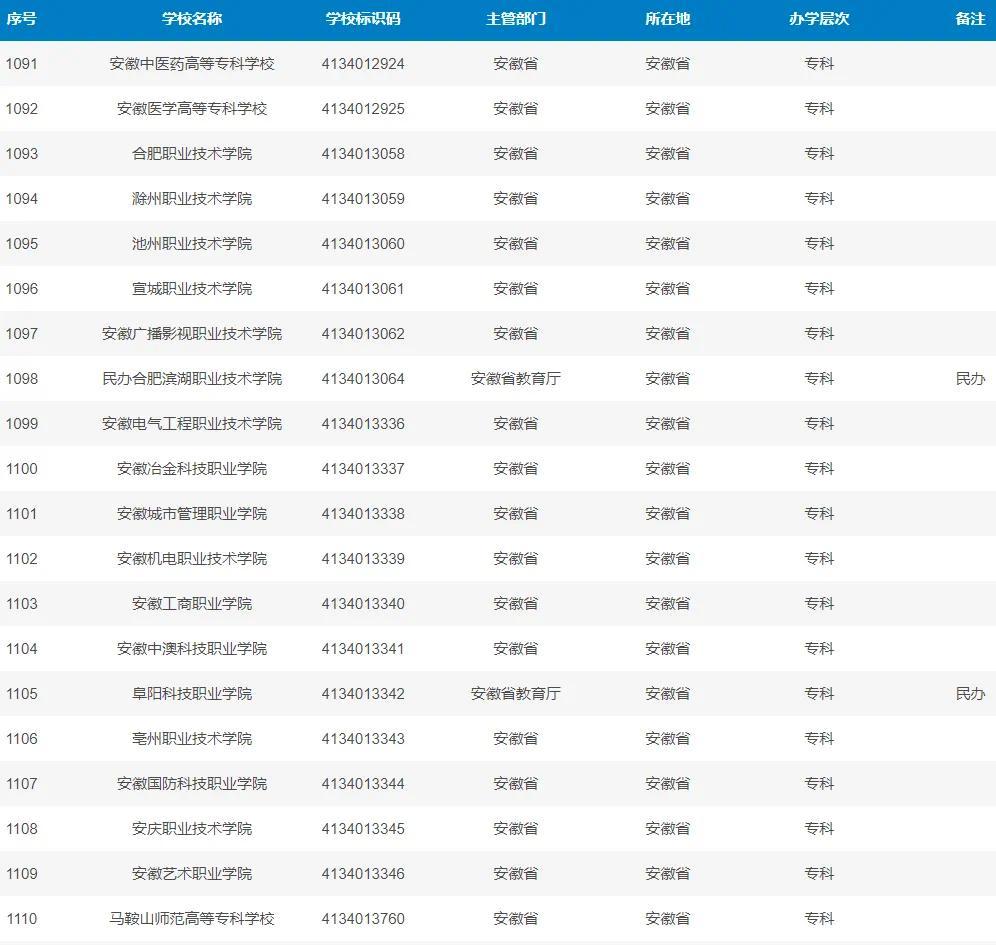Click identifier code 4134013345

(363, 829)
